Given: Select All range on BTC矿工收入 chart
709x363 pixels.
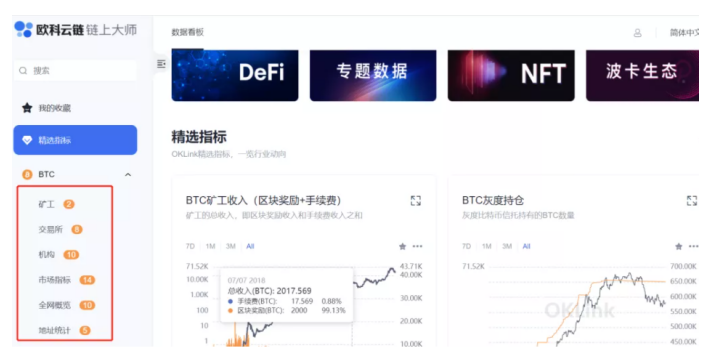Looking at the screenshot, I should (250, 246).
